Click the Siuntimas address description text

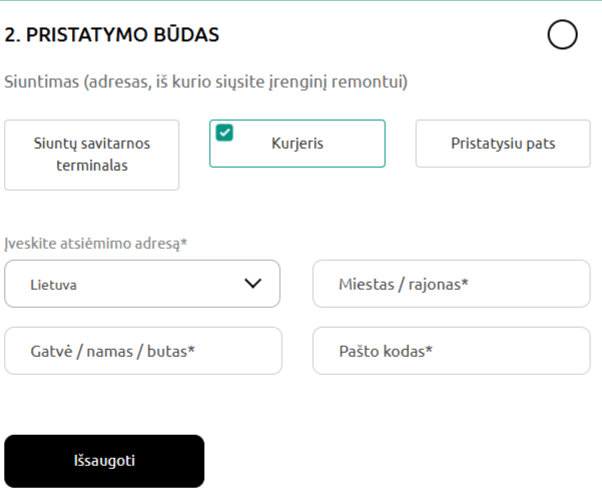(206, 81)
